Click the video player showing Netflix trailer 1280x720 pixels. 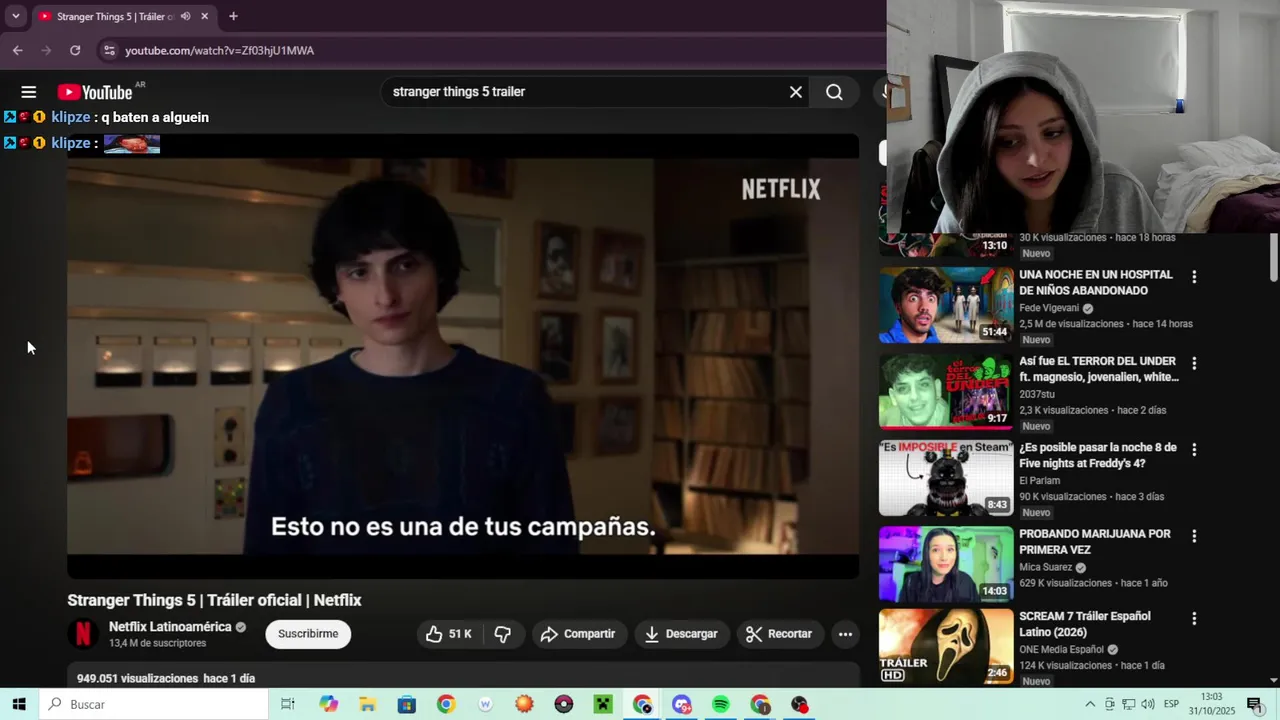[x=463, y=356]
